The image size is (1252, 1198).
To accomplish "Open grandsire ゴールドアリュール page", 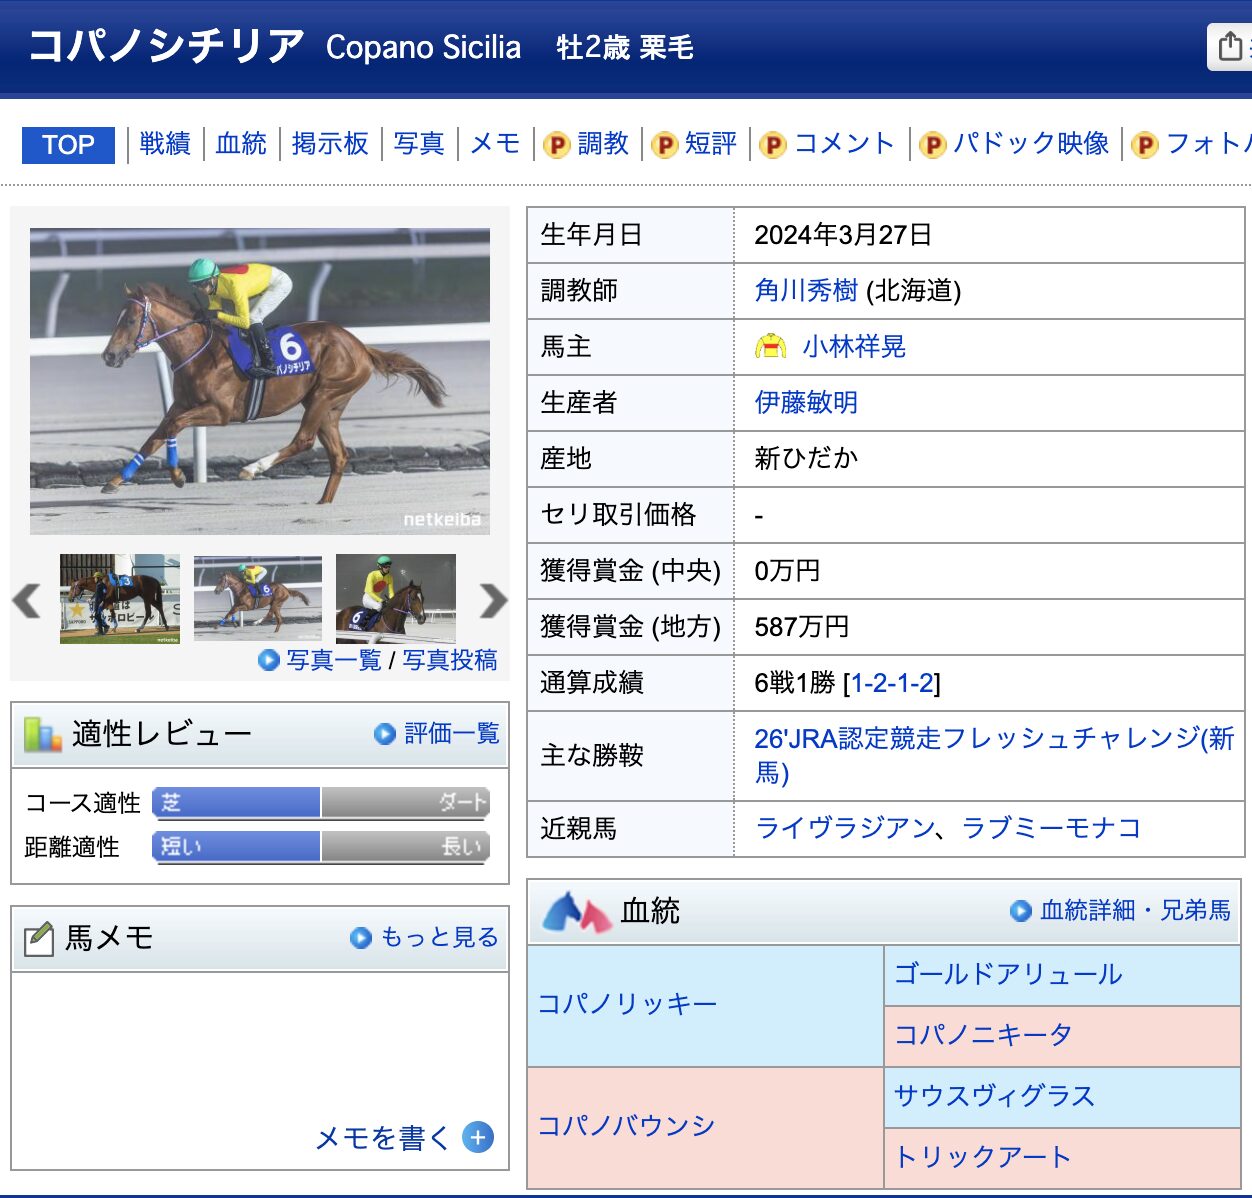I will 1008,974.
